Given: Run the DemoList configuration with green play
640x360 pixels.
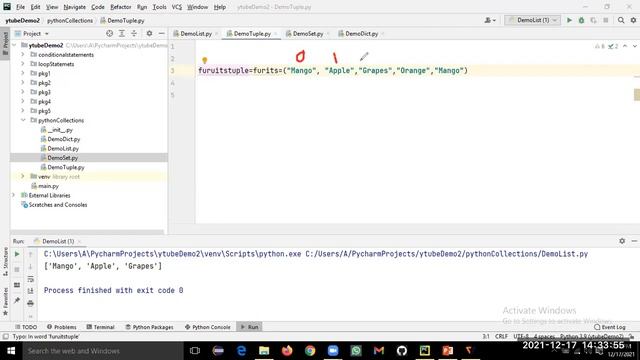Looking at the screenshot, I should [569, 20].
